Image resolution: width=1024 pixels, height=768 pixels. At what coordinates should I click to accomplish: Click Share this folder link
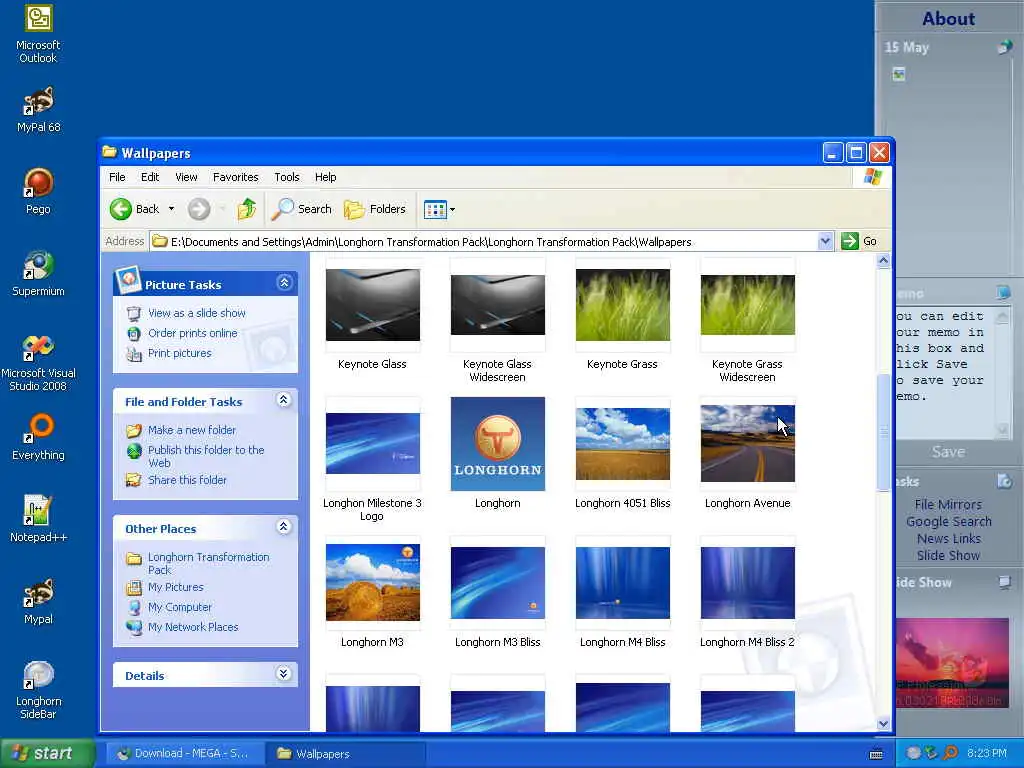point(187,480)
